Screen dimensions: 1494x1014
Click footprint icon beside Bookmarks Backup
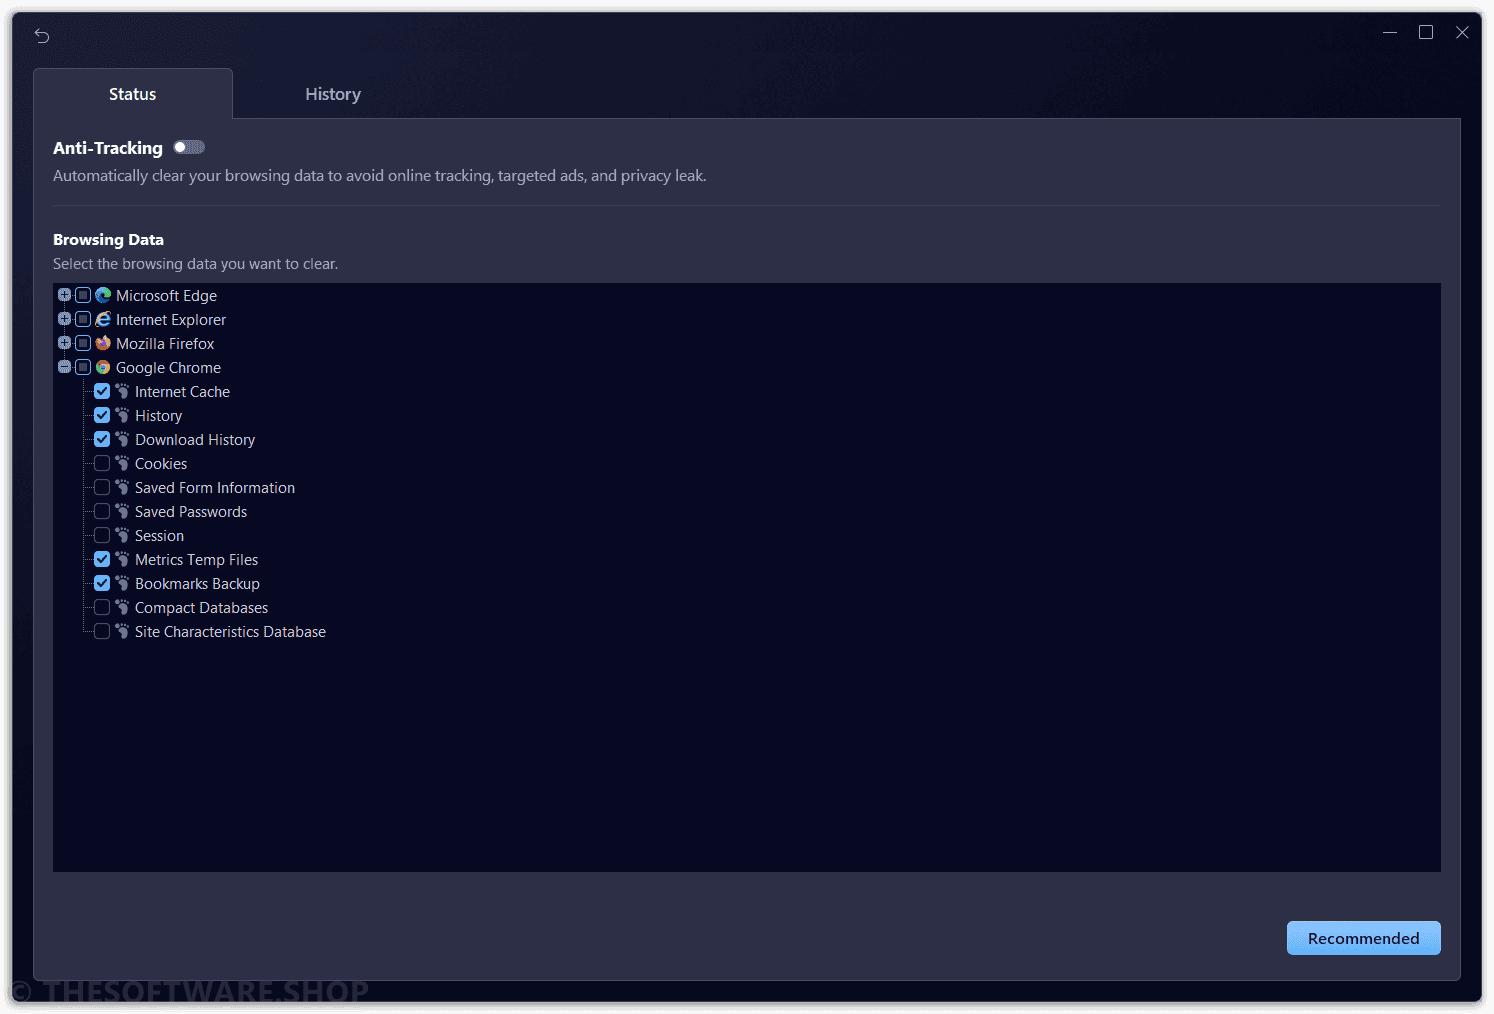pyautogui.click(x=122, y=583)
